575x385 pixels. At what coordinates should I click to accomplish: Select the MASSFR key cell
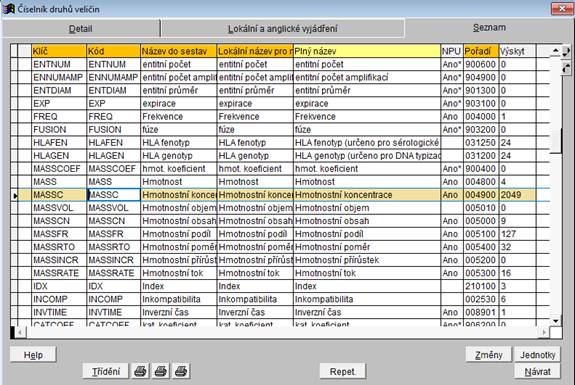pos(59,234)
